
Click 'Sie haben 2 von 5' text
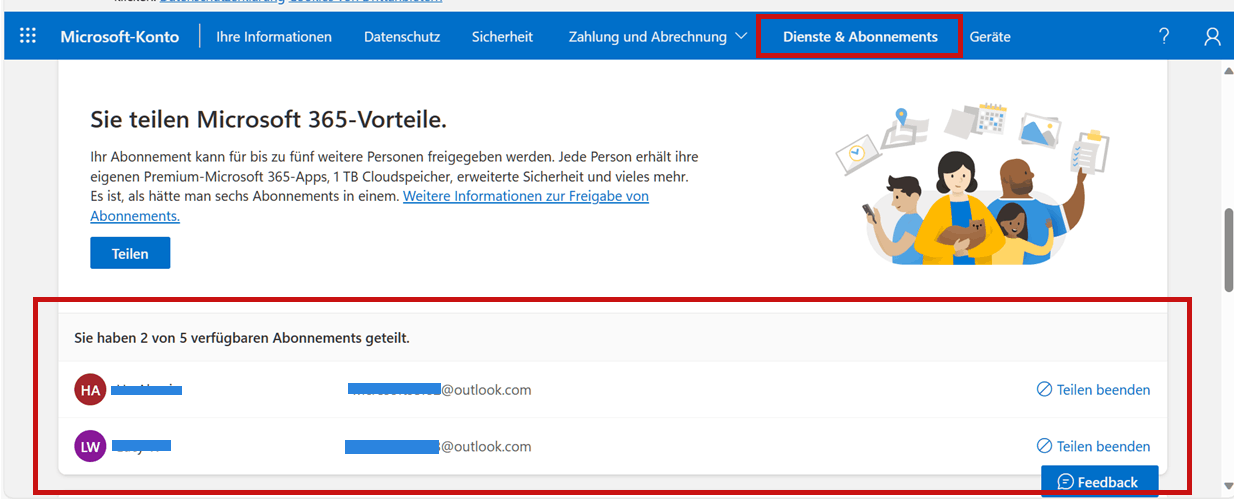[242, 338]
